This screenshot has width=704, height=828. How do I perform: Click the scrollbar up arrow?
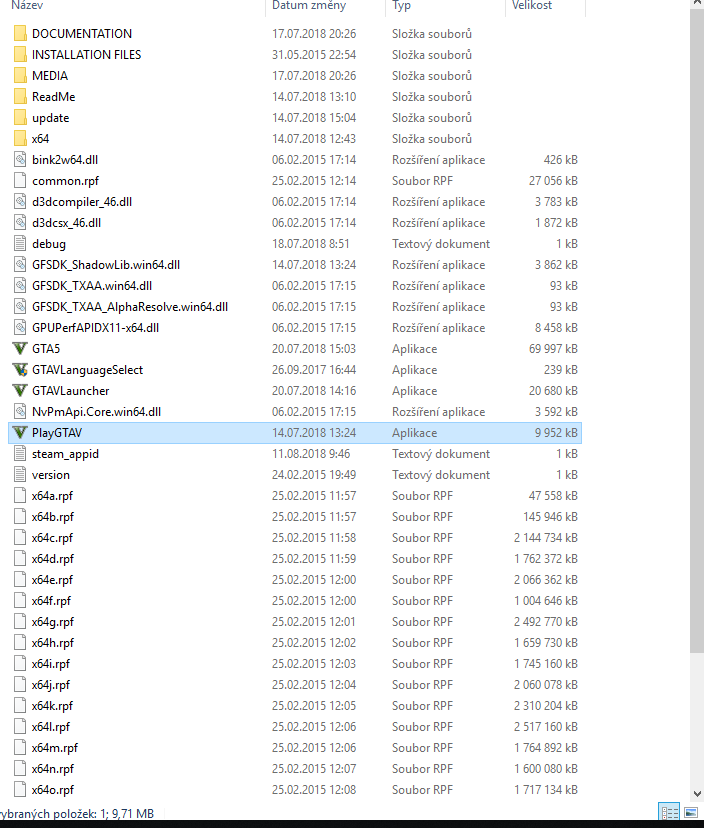(x=697, y=3)
